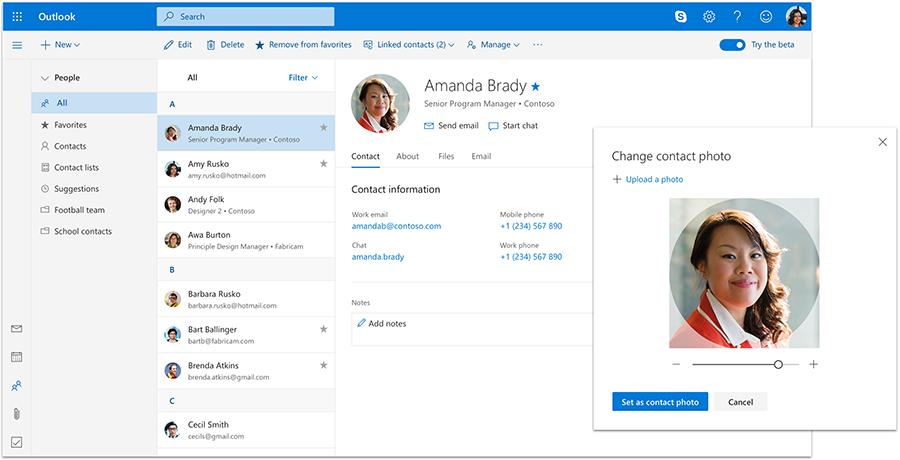This screenshot has width=900, height=460.
Task: Click the Search input box
Action: [x=245, y=17]
